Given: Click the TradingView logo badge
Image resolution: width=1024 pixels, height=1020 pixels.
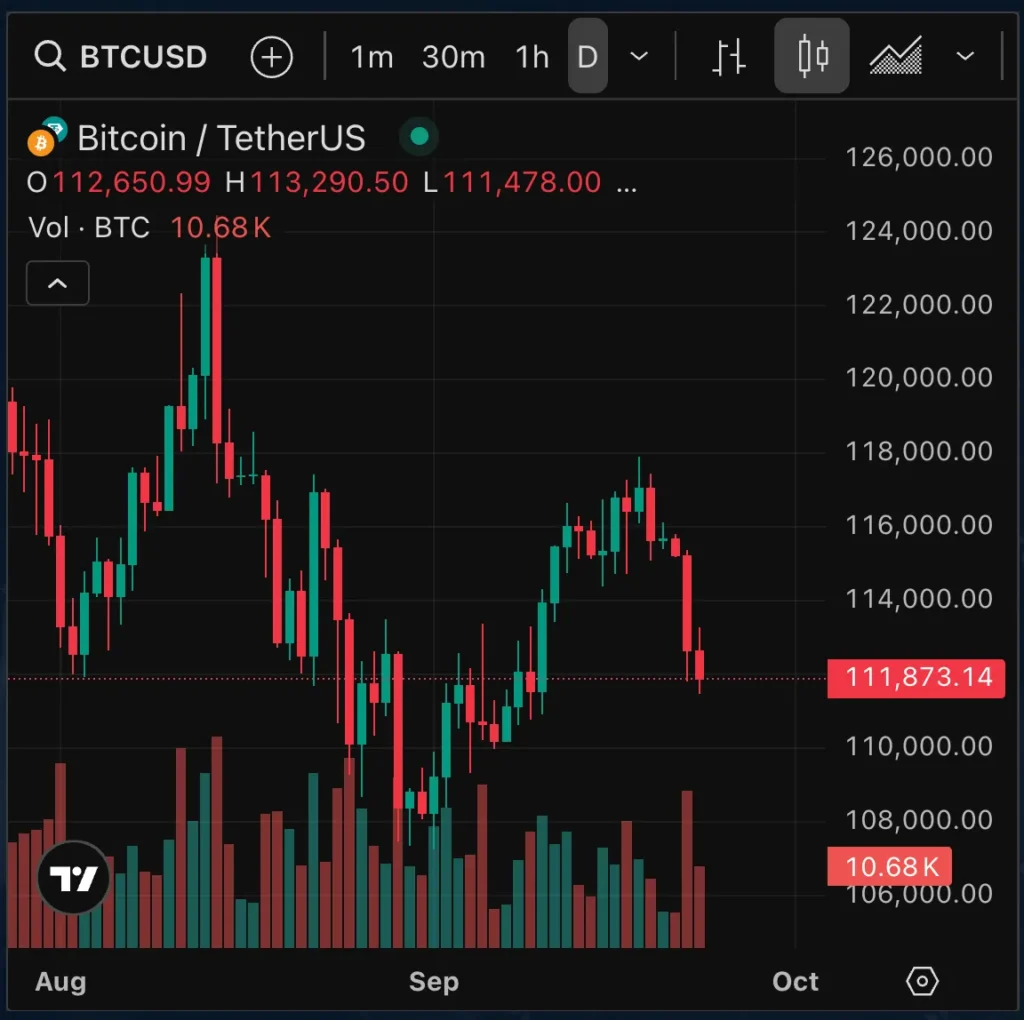Looking at the screenshot, I should [73, 879].
